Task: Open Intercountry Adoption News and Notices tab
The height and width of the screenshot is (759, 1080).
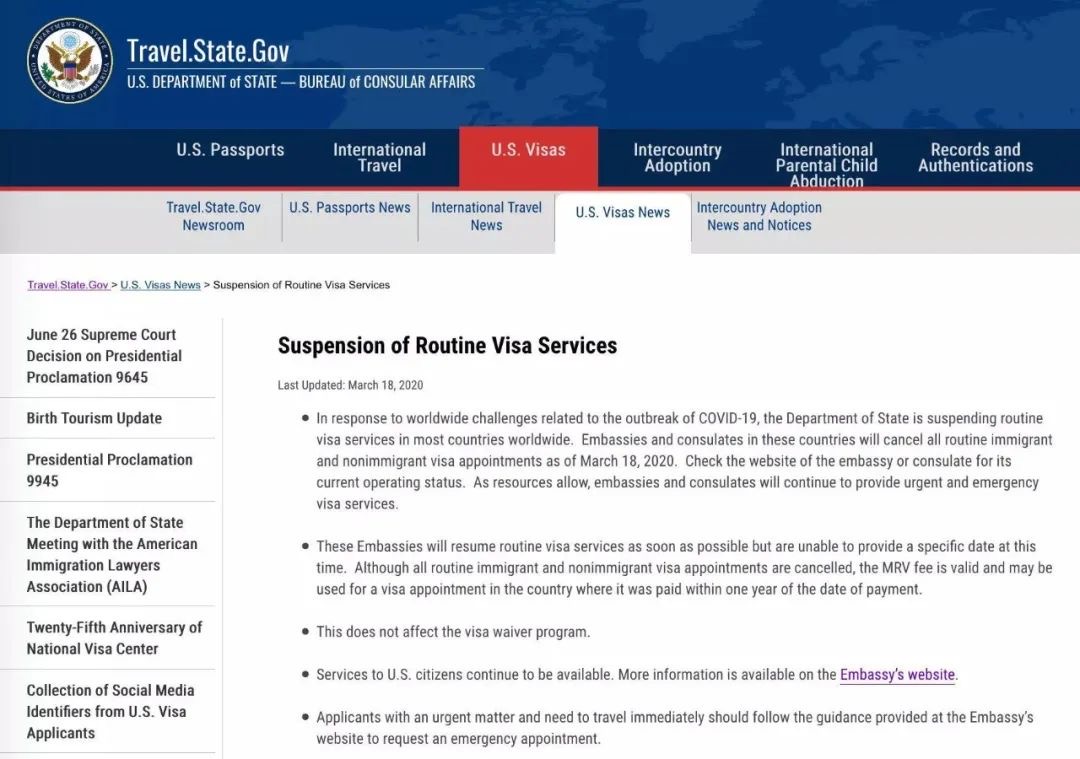Action: pyautogui.click(x=759, y=216)
